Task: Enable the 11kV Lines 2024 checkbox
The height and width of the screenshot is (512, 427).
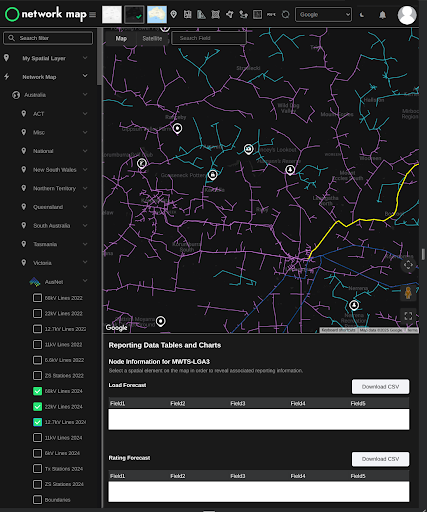Action: (x=37, y=438)
